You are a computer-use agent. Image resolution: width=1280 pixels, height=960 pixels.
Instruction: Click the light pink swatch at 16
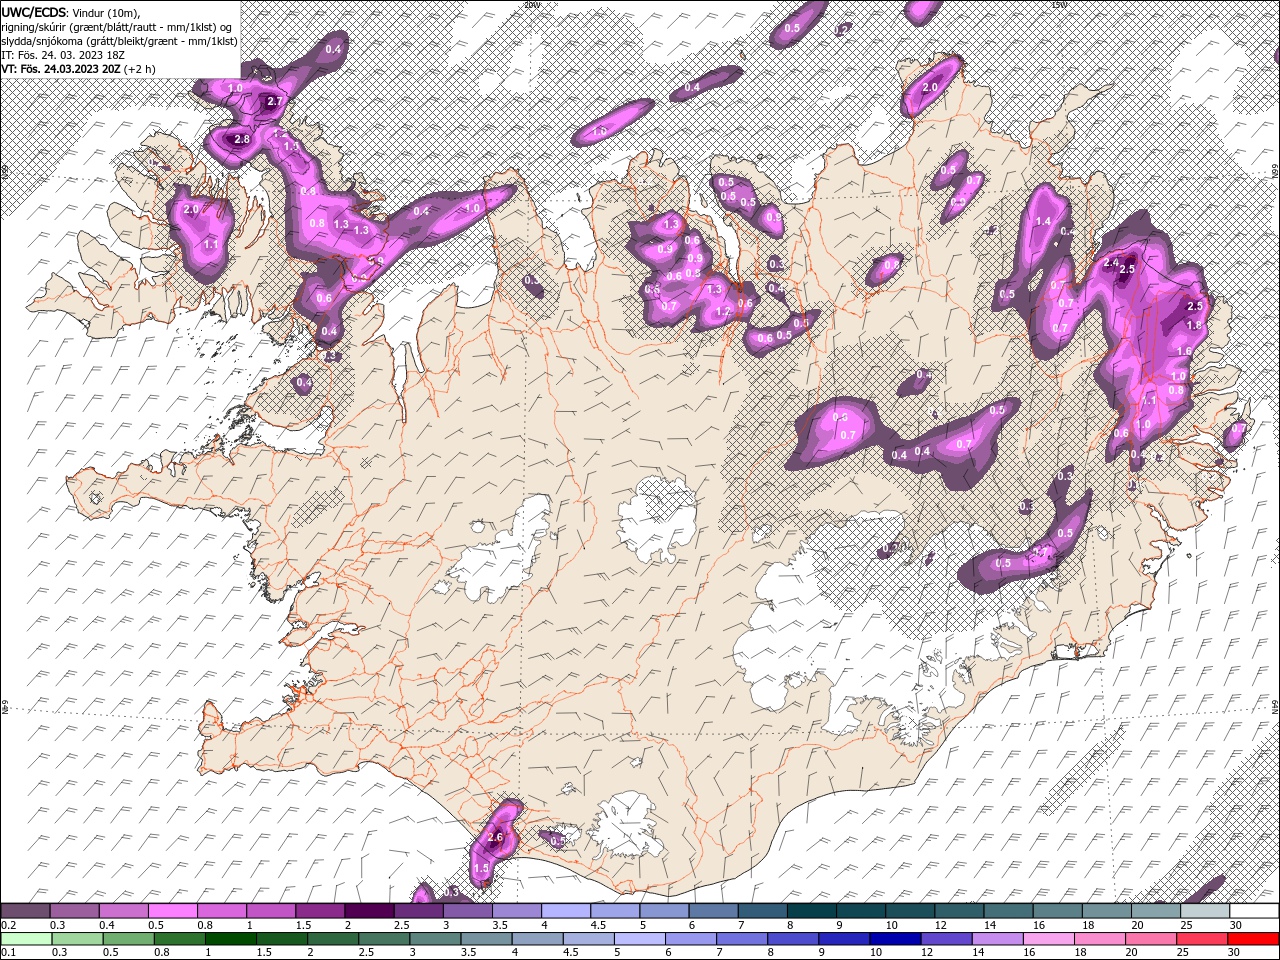[x=1048, y=938]
